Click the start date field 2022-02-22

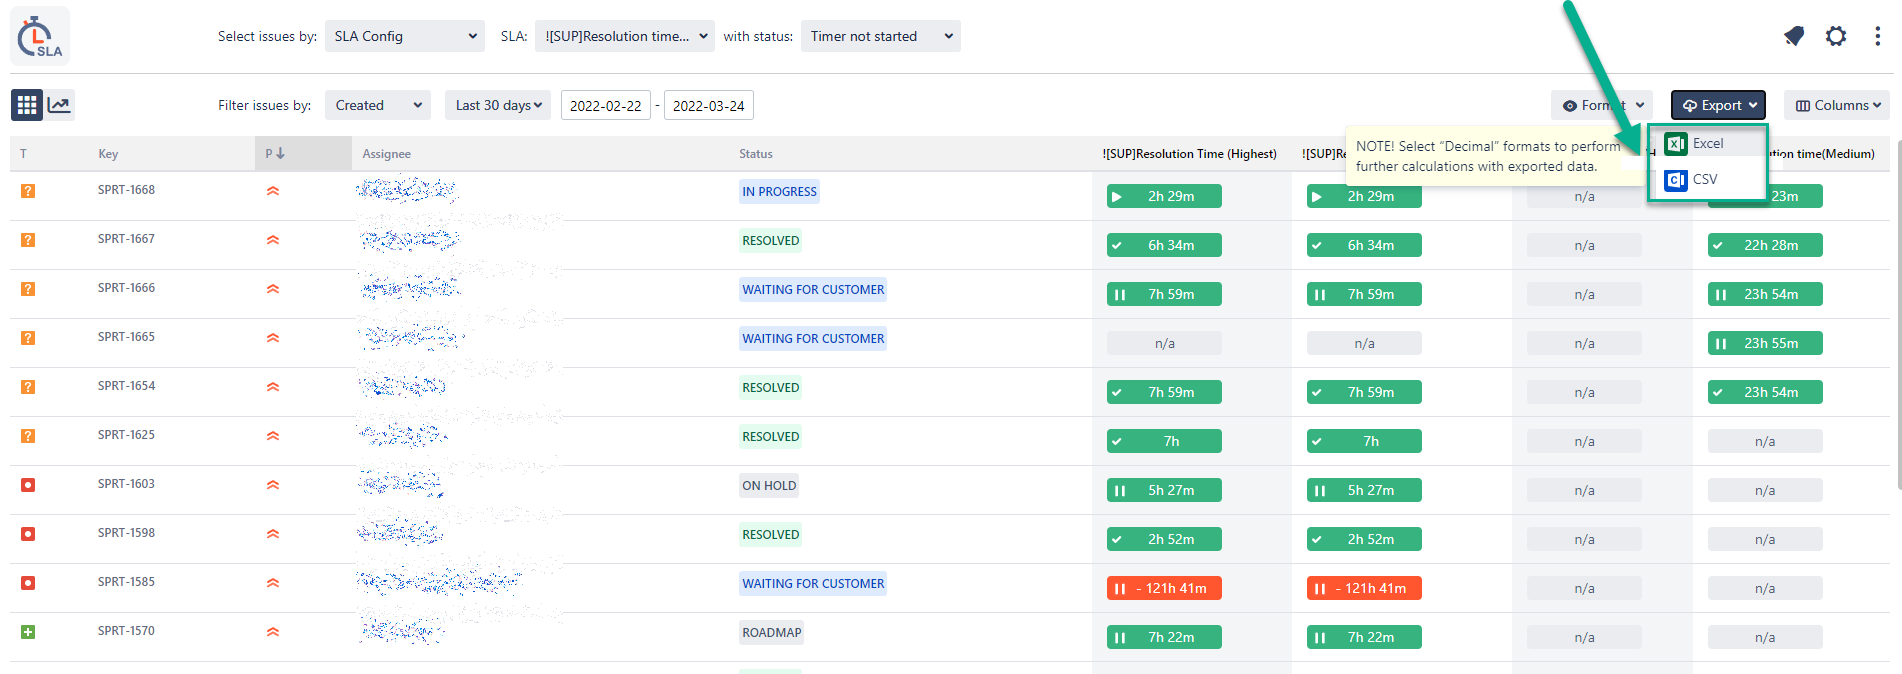pos(606,105)
